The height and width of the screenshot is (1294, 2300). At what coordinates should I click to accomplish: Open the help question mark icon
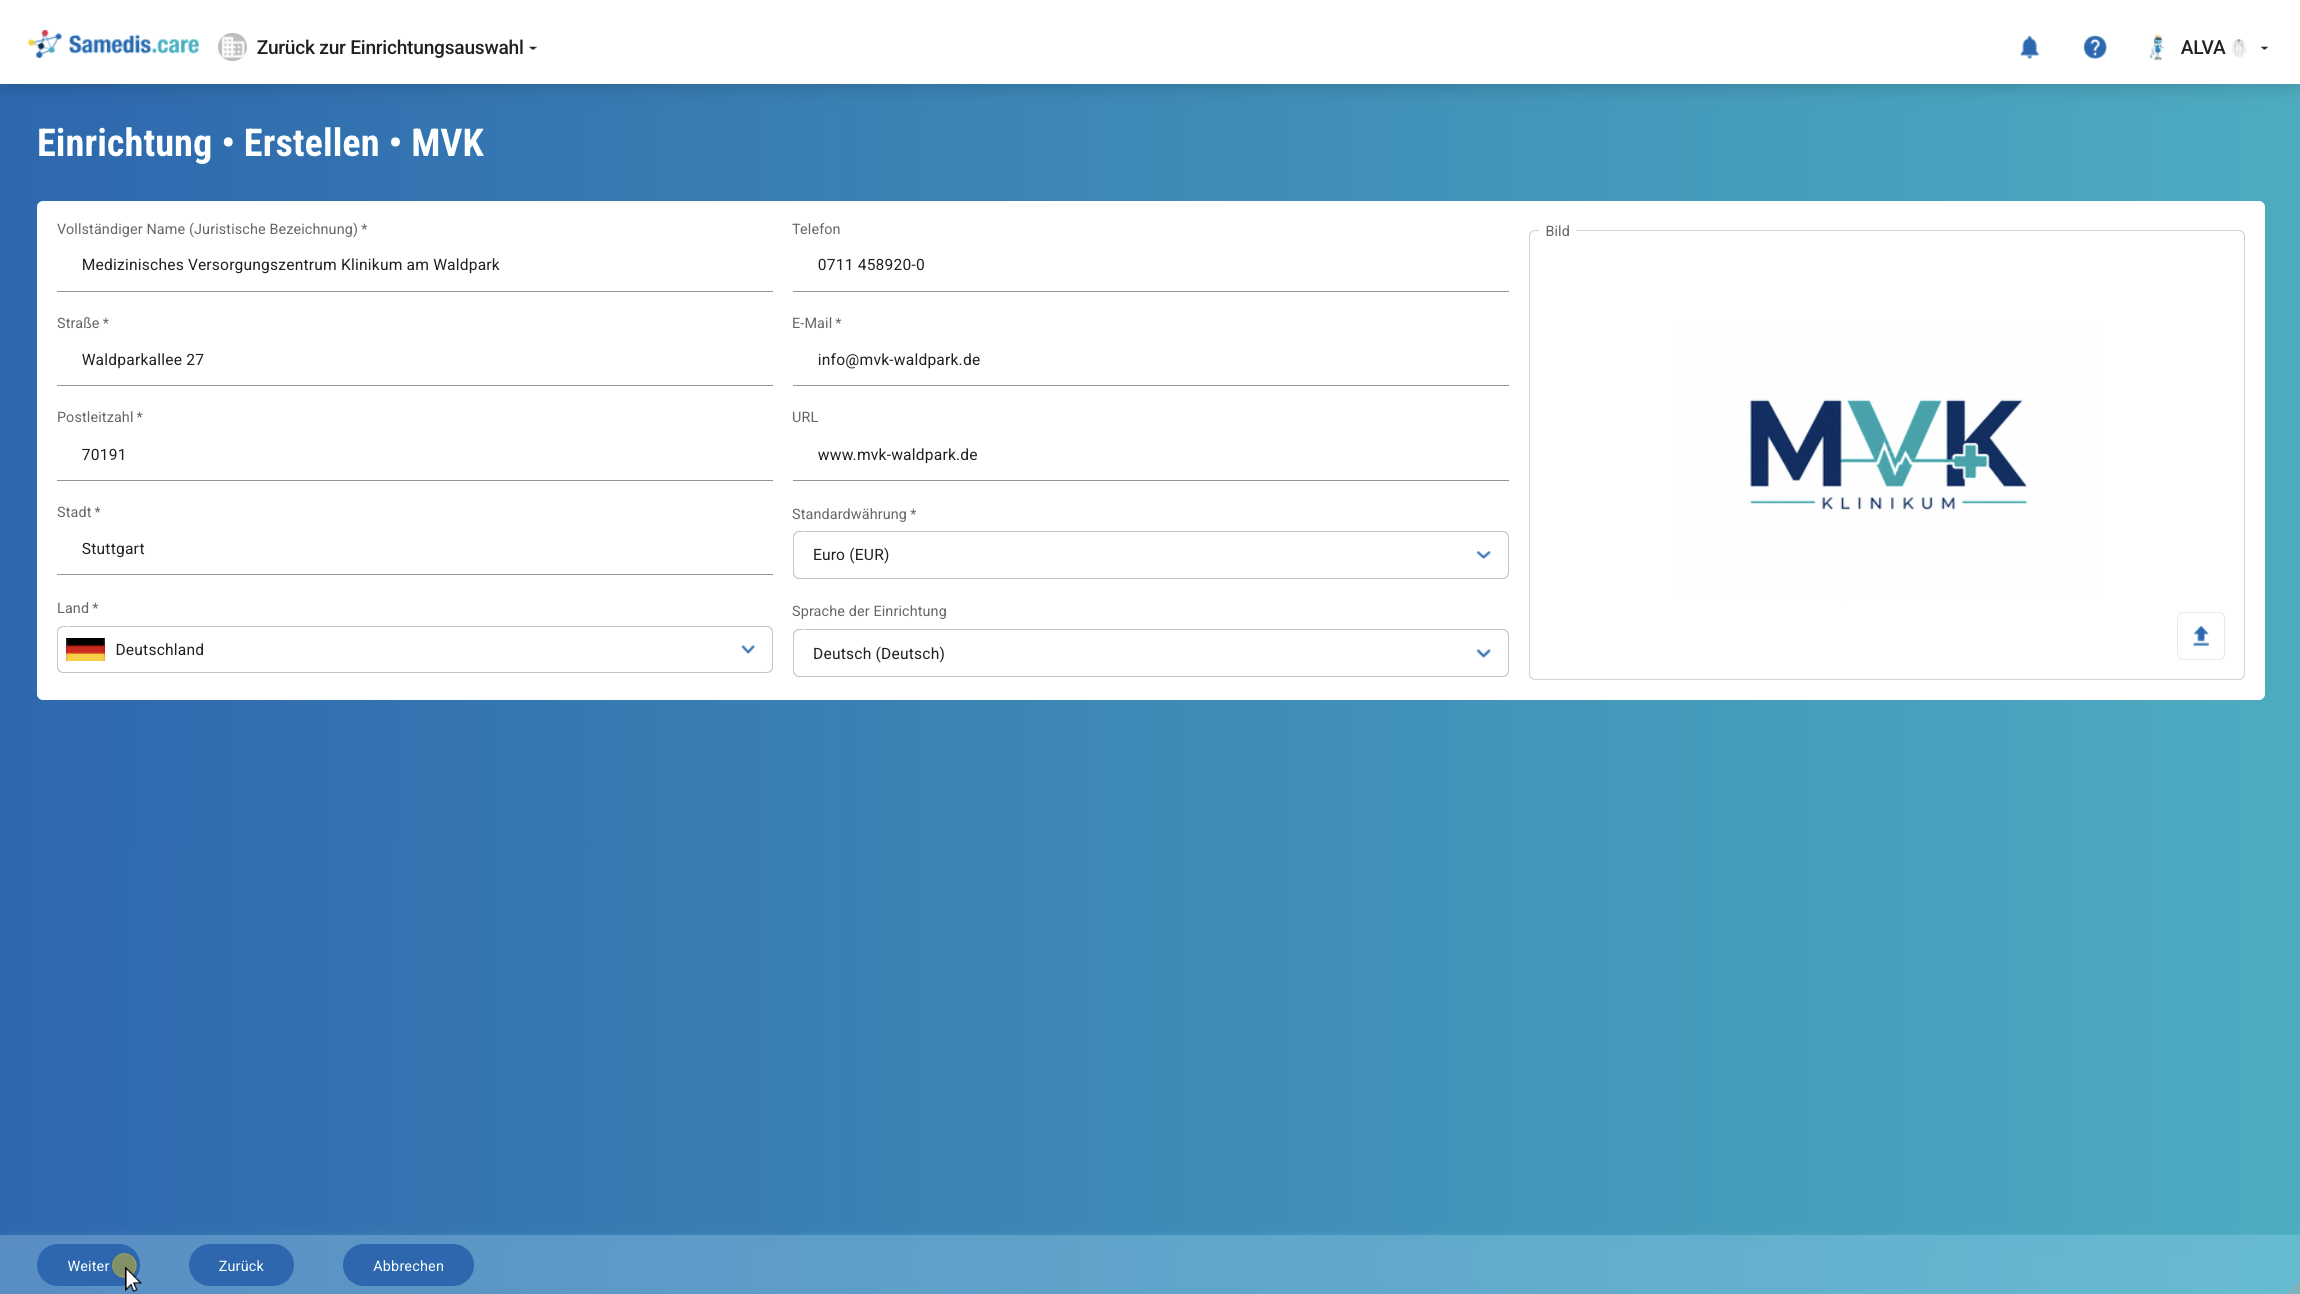2094,47
